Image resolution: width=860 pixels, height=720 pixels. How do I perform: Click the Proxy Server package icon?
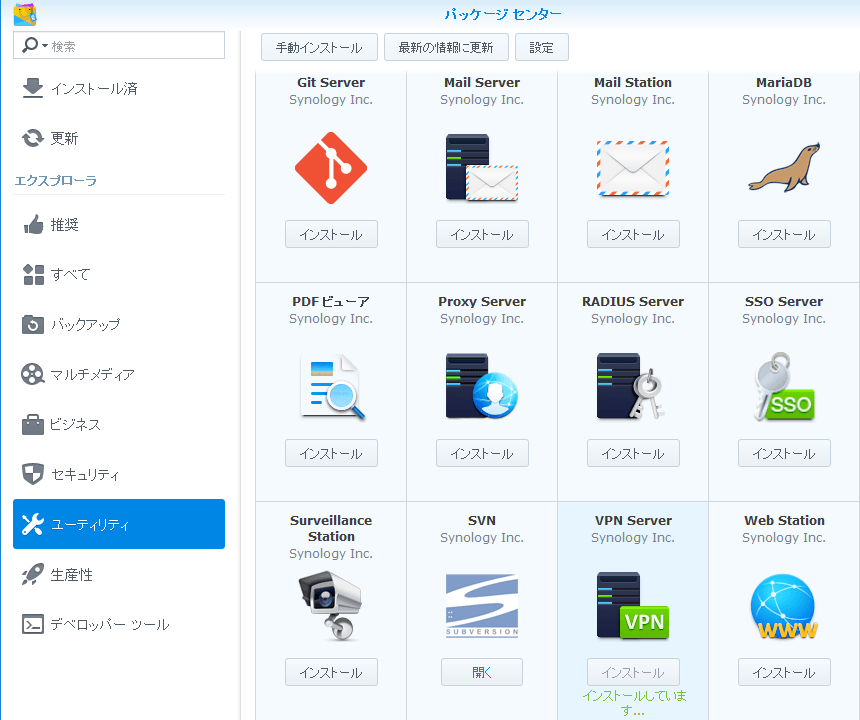point(482,386)
